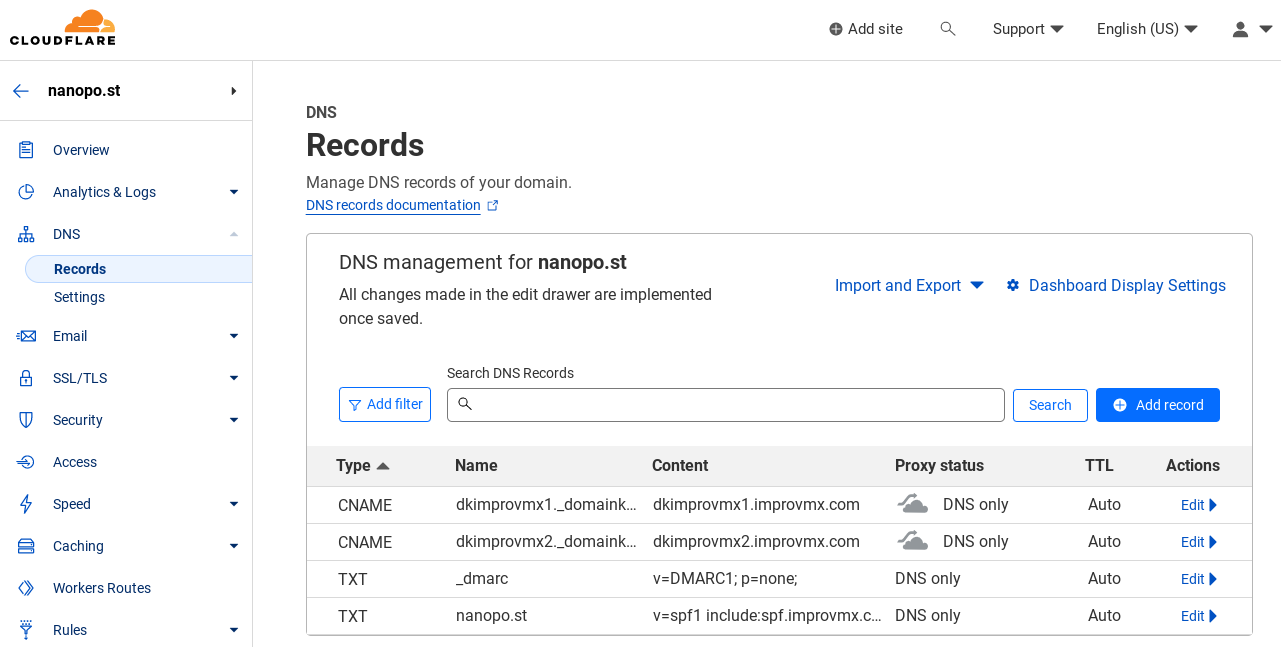Click the Proxy status column header
The width and height of the screenshot is (1281, 647).
point(939,466)
